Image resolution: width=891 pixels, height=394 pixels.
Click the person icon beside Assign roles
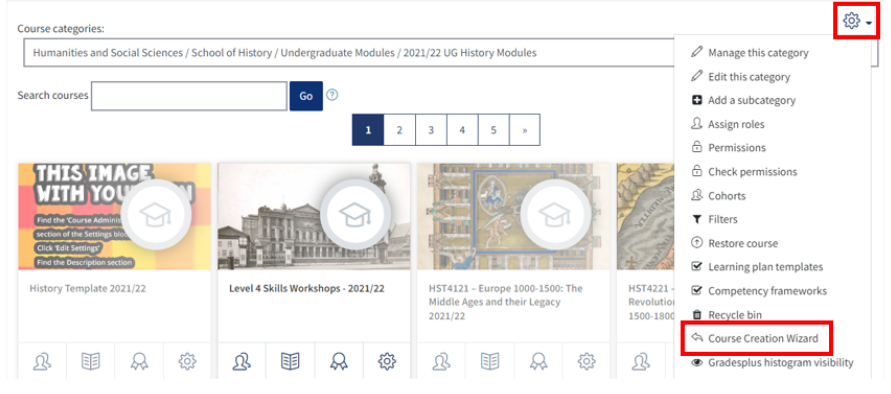coord(697,124)
